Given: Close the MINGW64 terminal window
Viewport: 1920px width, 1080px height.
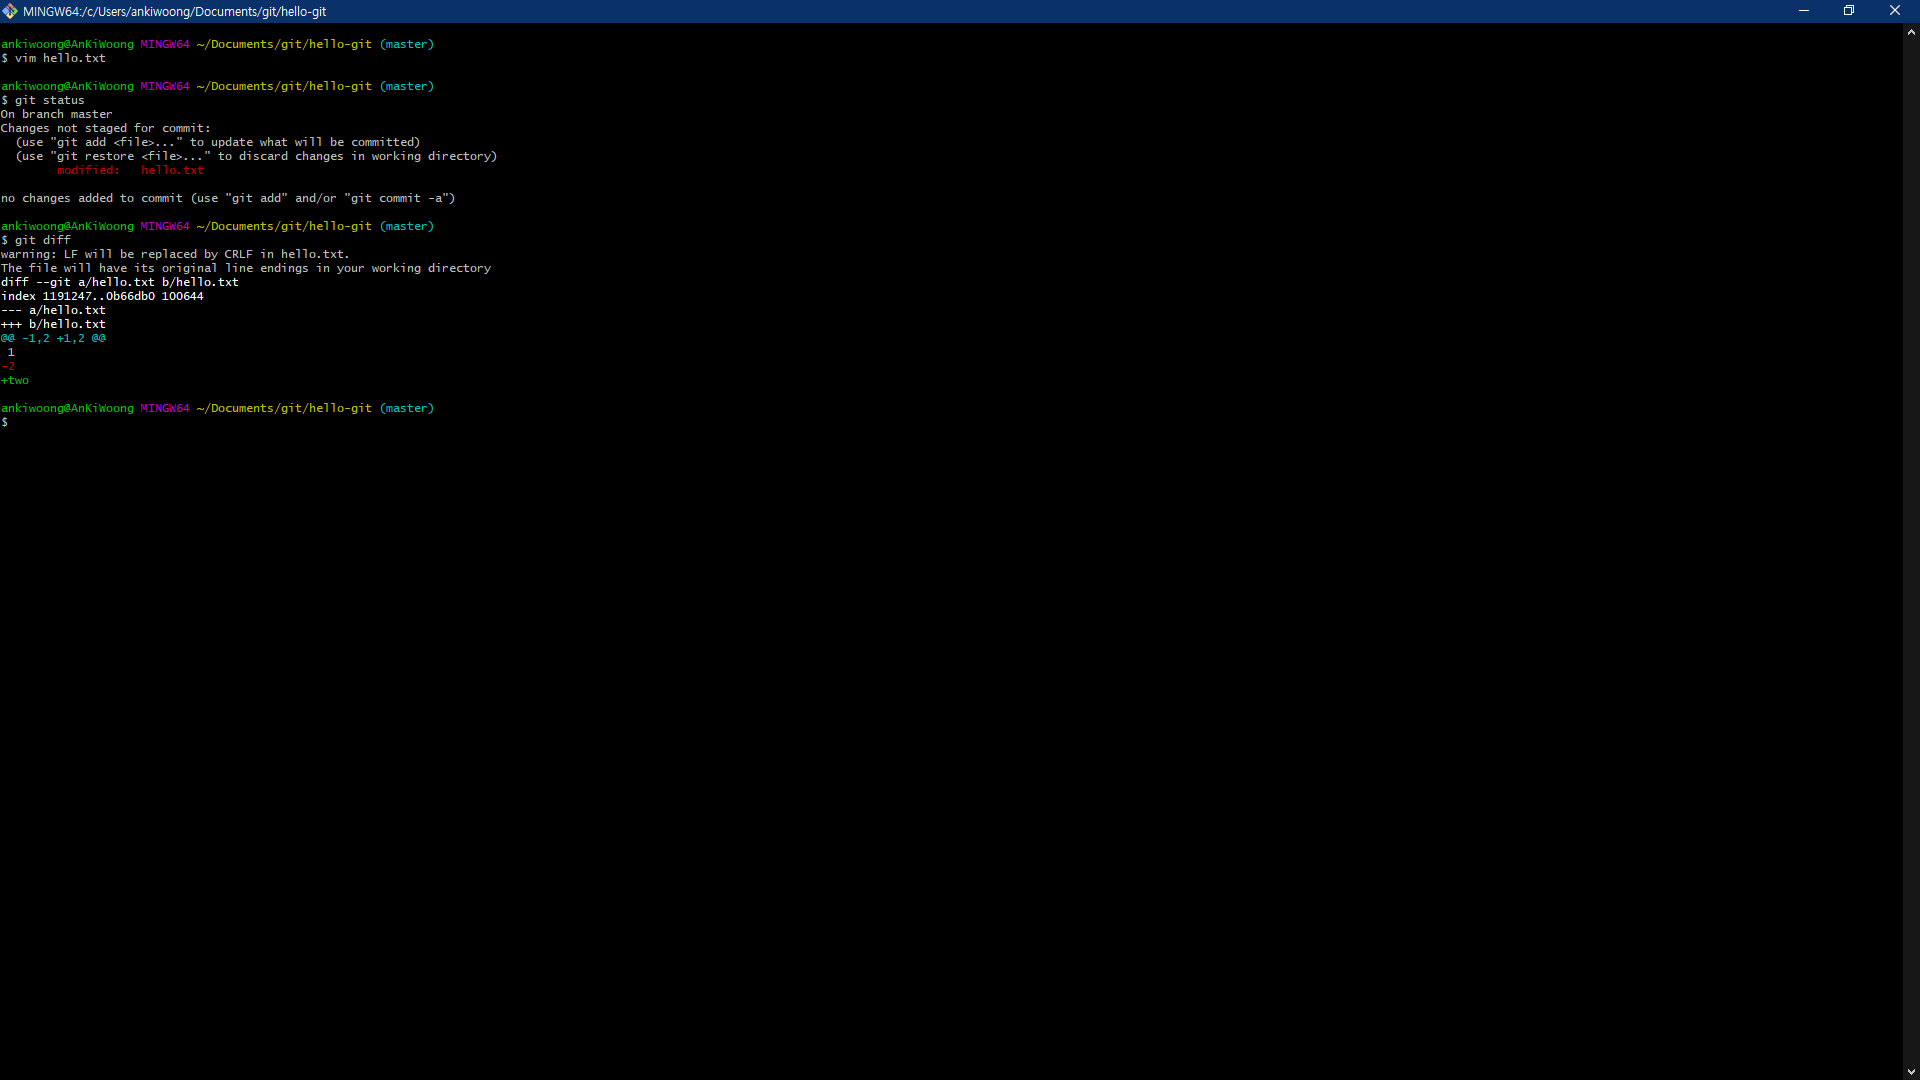Looking at the screenshot, I should pos(1894,11).
